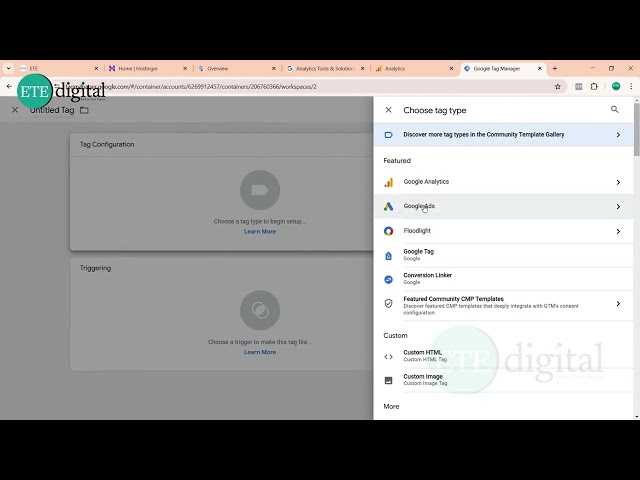Close the Choose tag type panel
640x480 pixels.
coord(388,110)
